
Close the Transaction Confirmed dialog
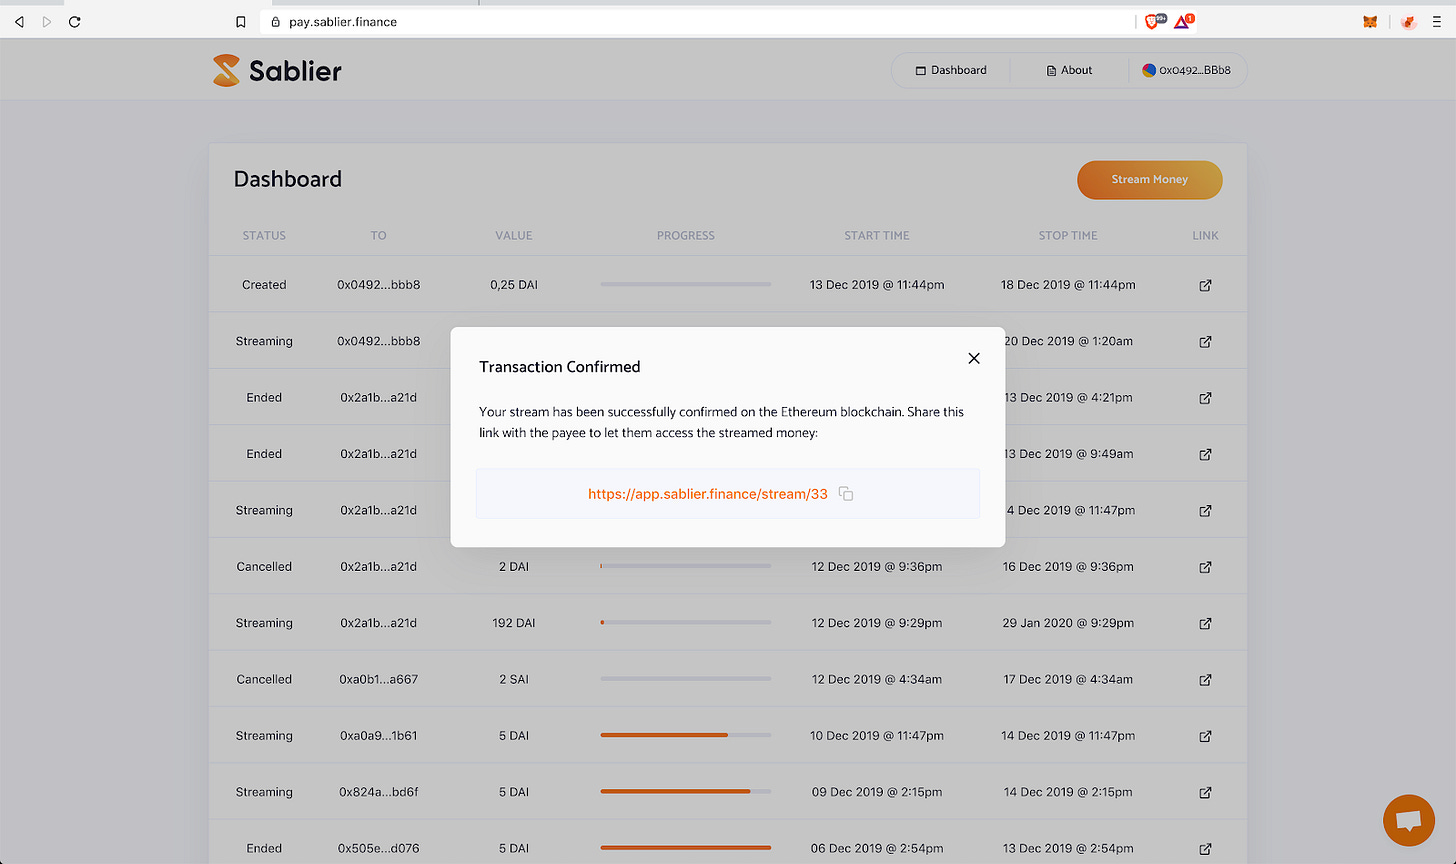[974, 358]
